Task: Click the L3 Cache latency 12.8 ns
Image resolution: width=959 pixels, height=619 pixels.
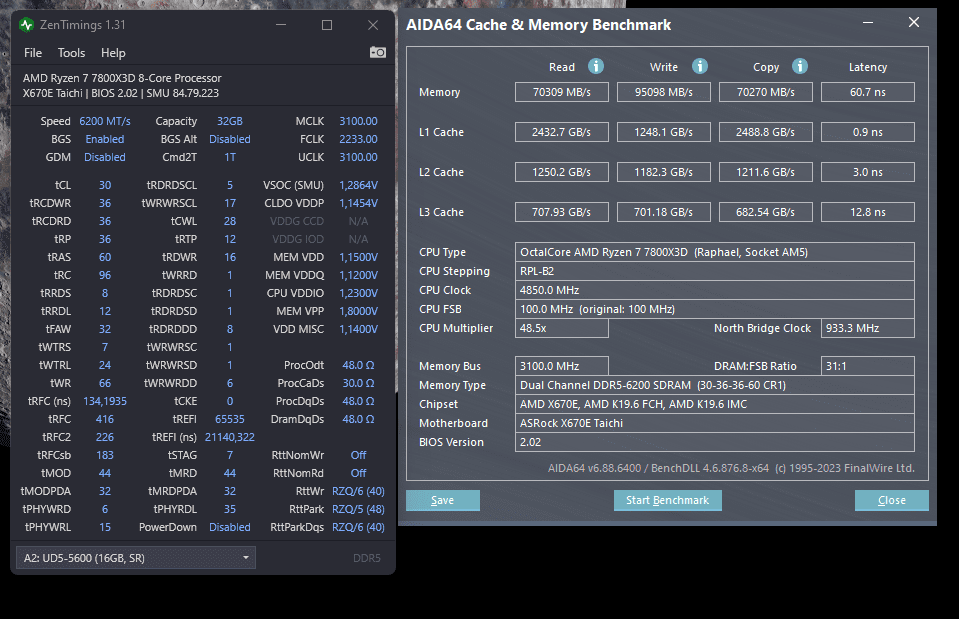Action: click(x=868, y=212)
